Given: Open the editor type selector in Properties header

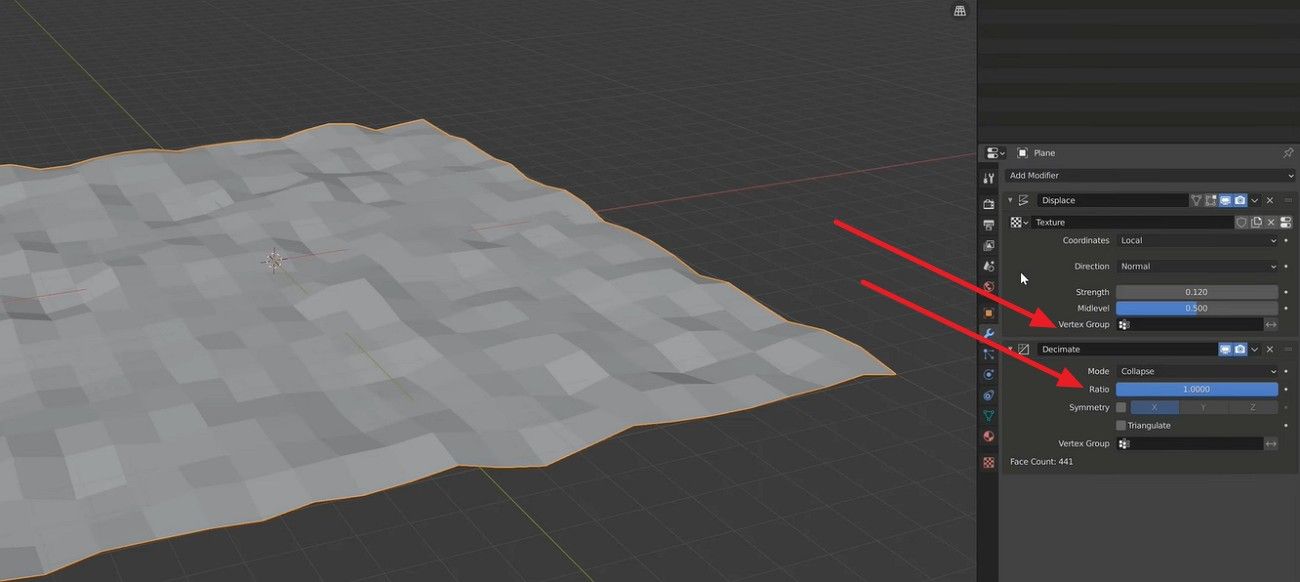Looking at the screenshot, I should coord(991,152).
